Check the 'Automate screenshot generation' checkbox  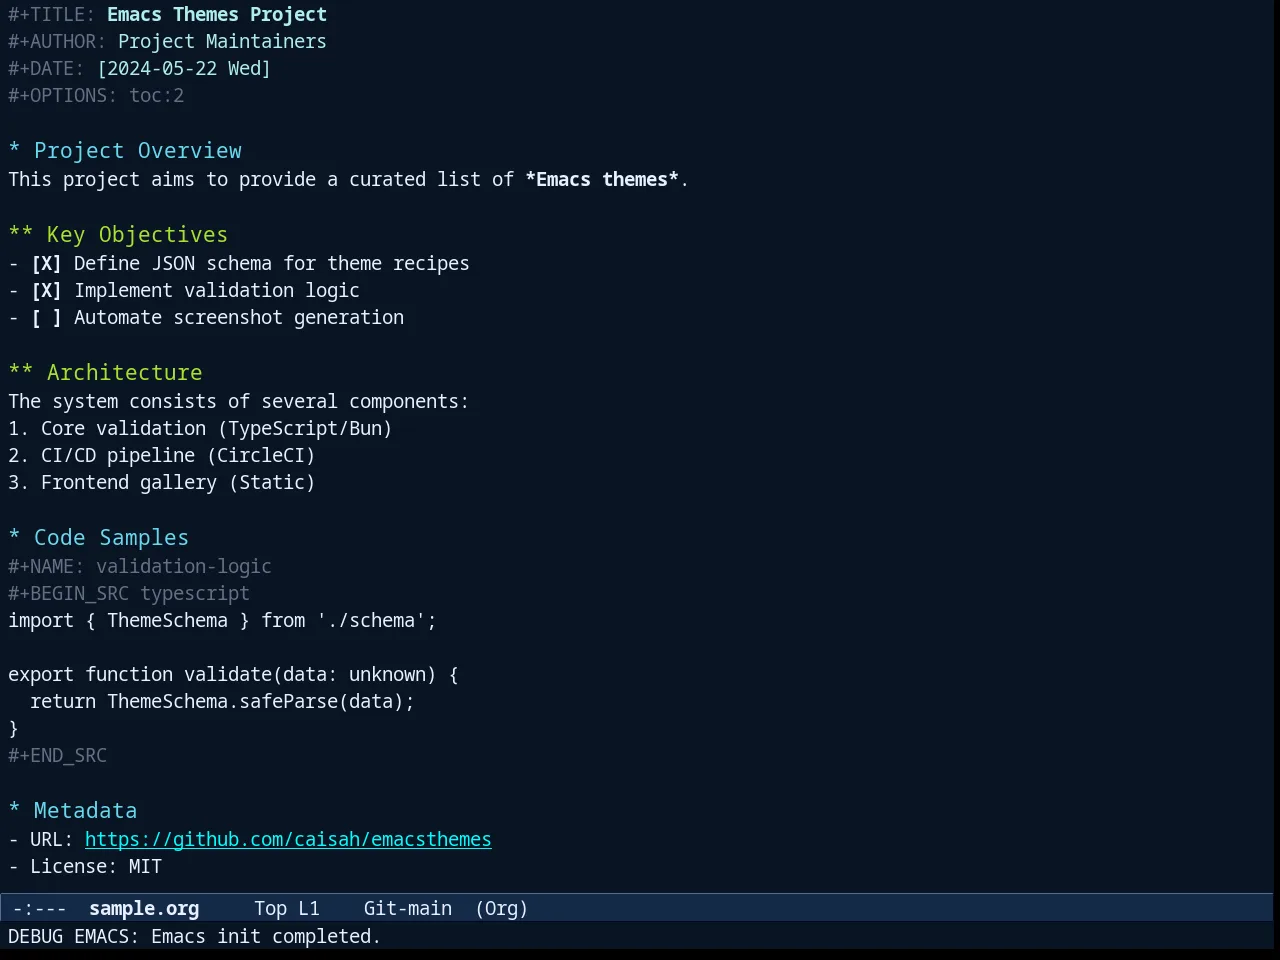click(x=46, y=317)
